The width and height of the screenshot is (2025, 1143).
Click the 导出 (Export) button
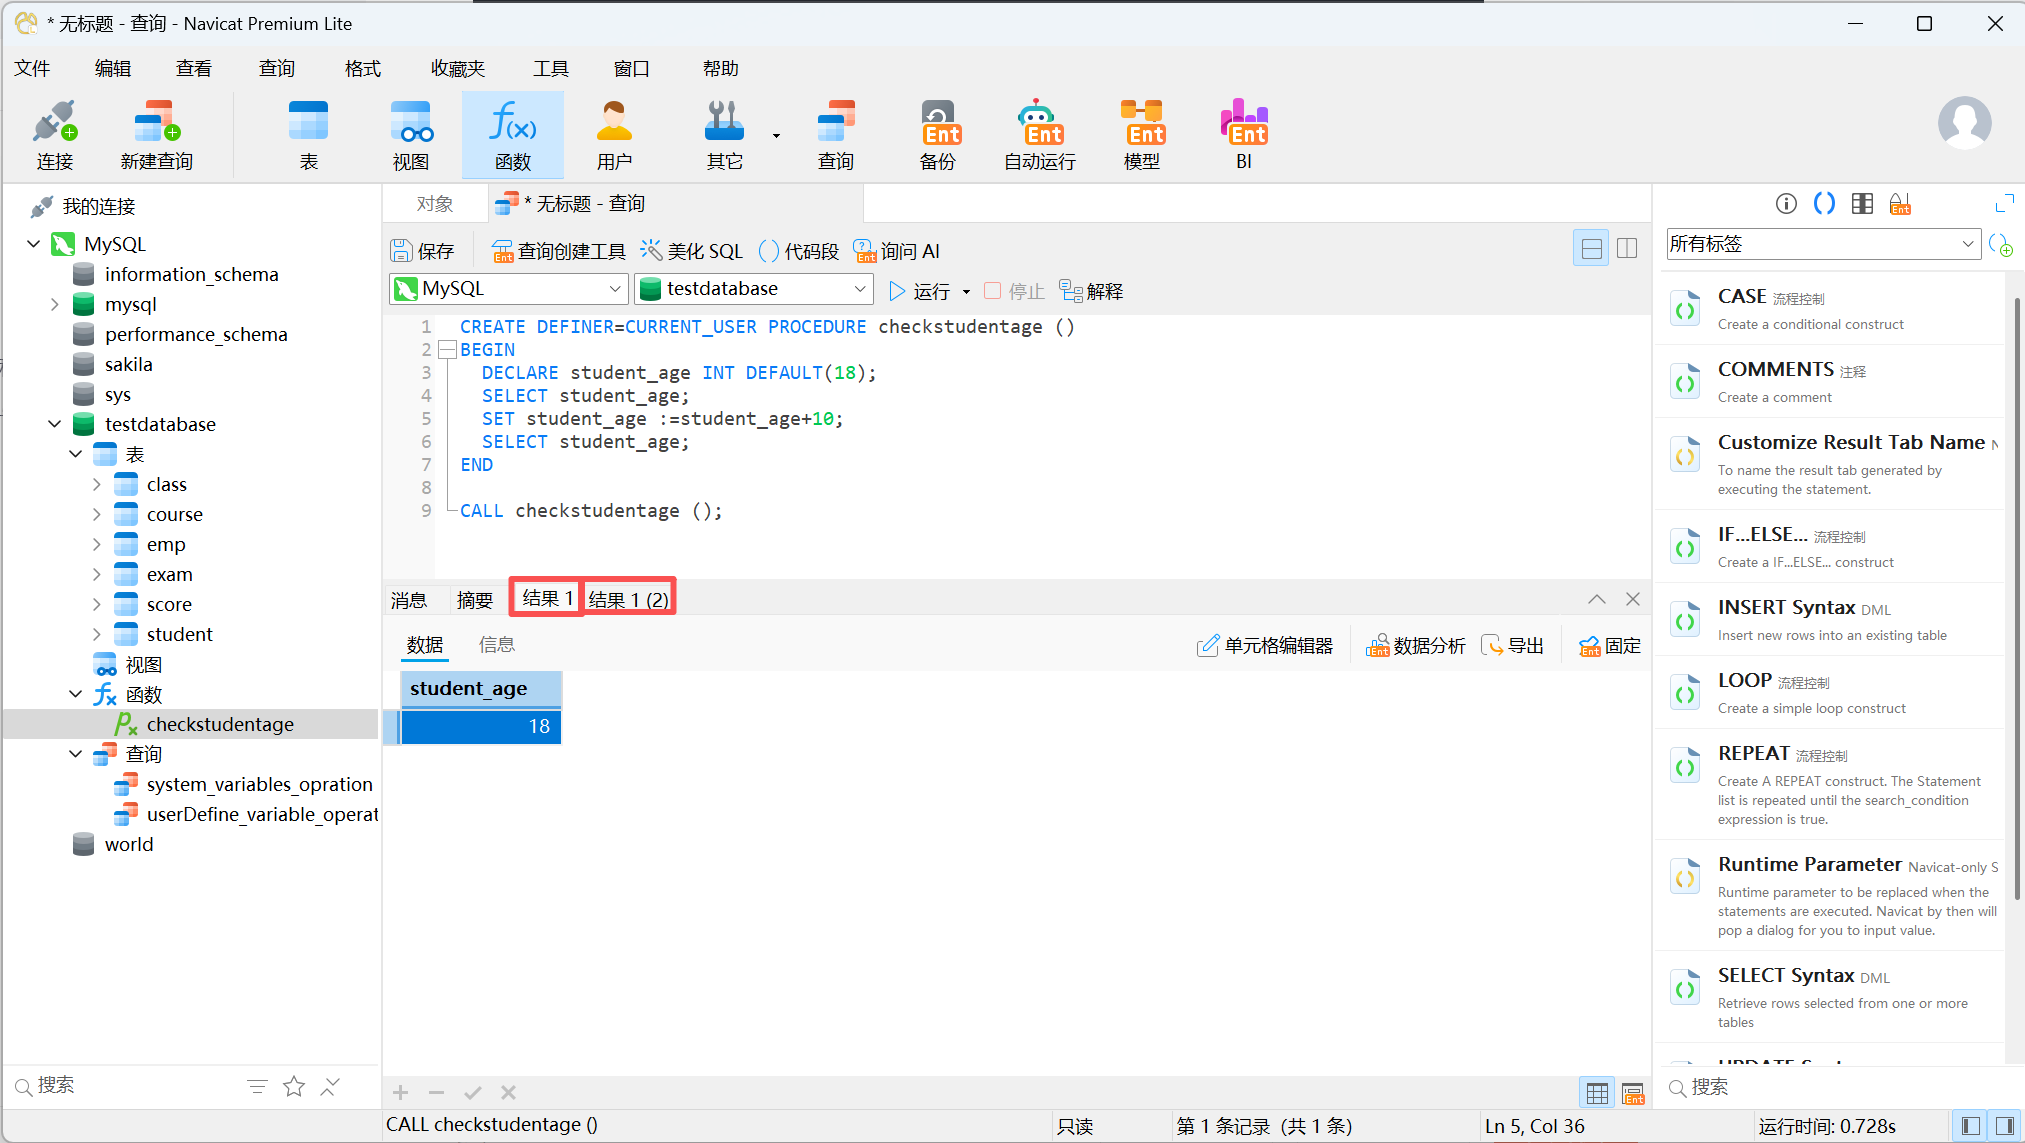pos(1513,646)
